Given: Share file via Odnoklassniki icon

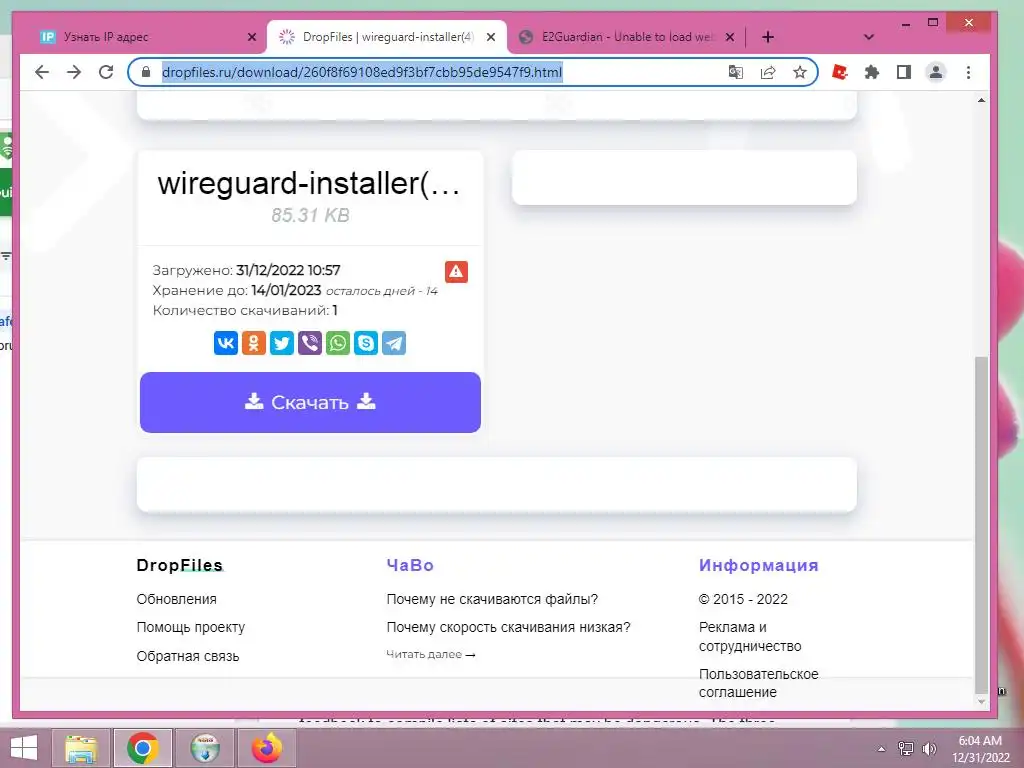Looking at the screenshot, I should pos(254,343).
